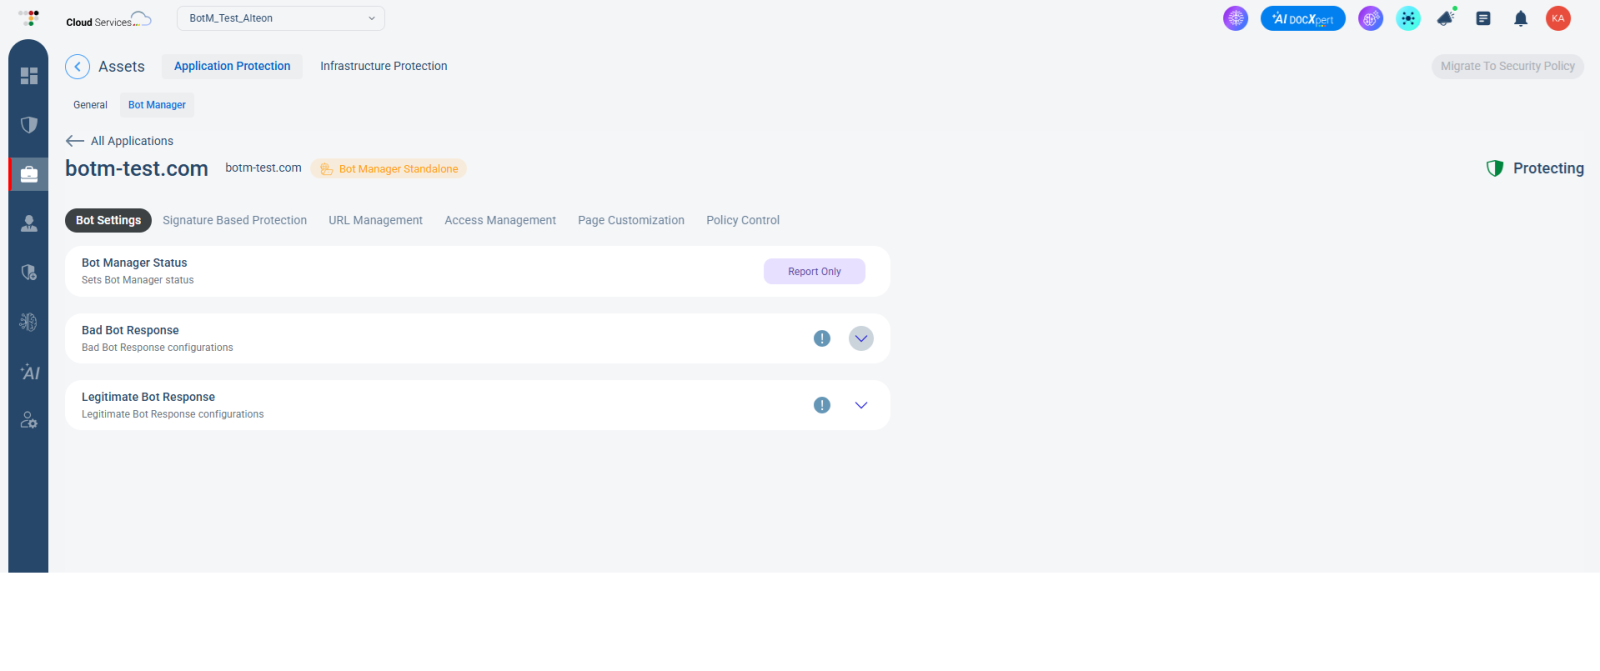Click the megaphone announcements icon
Screen dimensions: 1600x671
1446,18
